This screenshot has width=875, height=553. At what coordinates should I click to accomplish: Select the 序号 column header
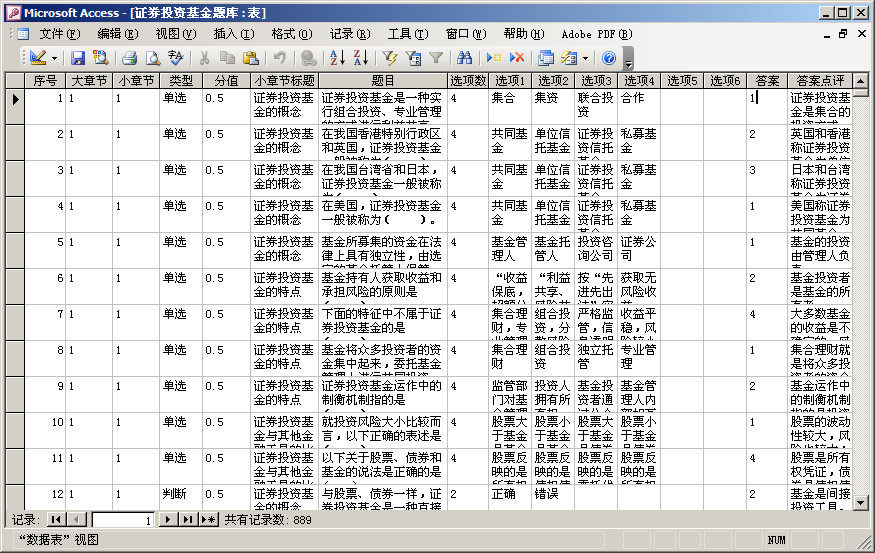[x=45, y=81]
